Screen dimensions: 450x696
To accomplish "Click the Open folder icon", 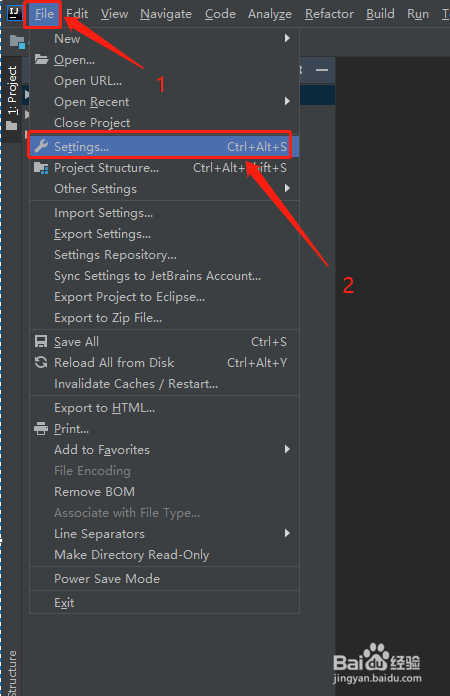I will 41,59.
